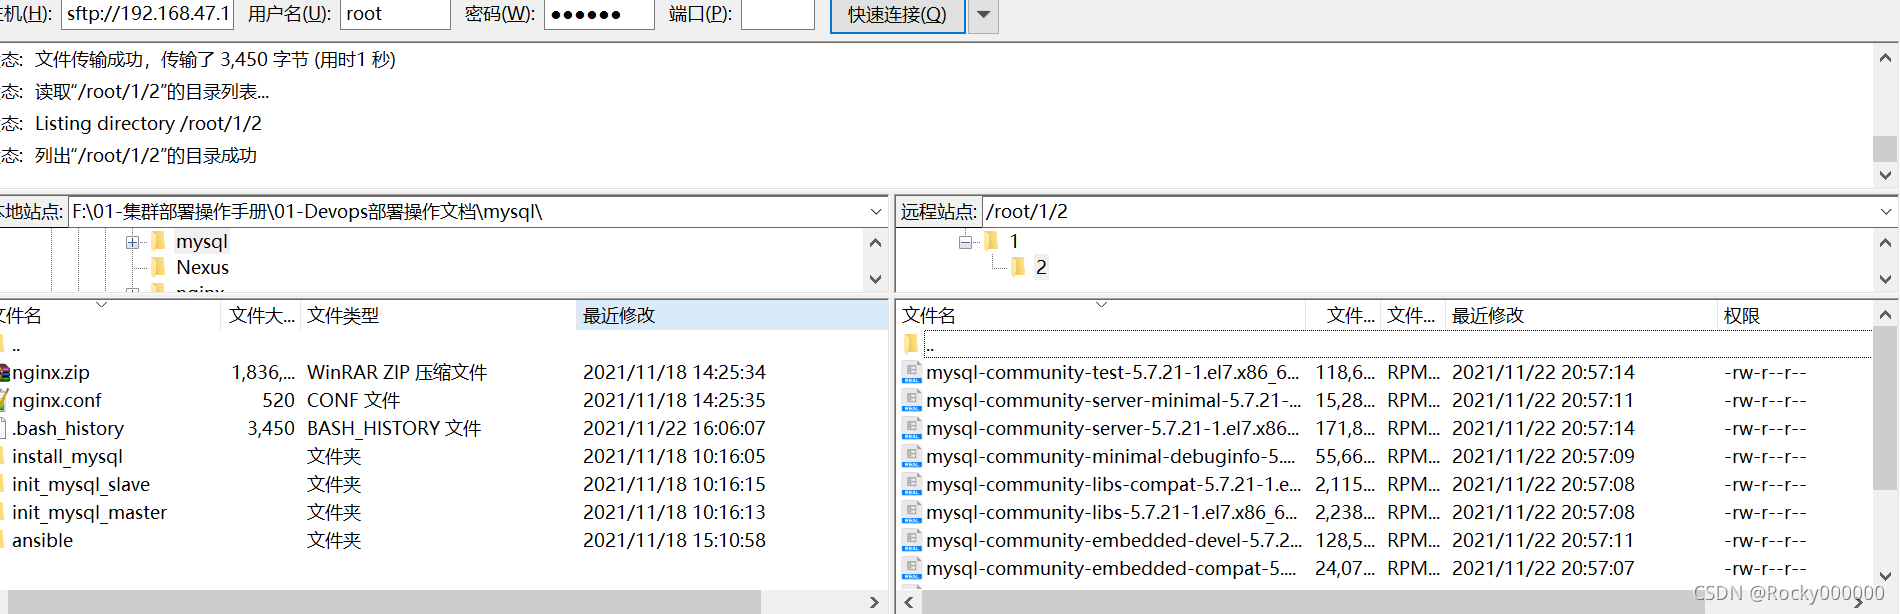
Task: Sort remote files by filename column header
Action: pyautogui.click(x=1100, y=316)
